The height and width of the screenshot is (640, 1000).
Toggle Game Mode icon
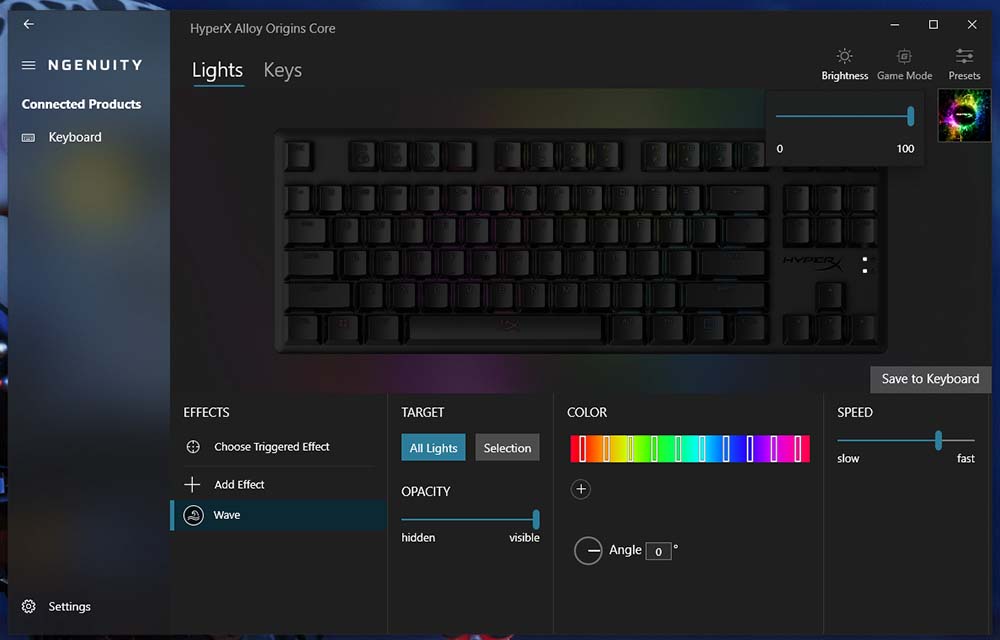pyautogui.click(x=904, y=56)
